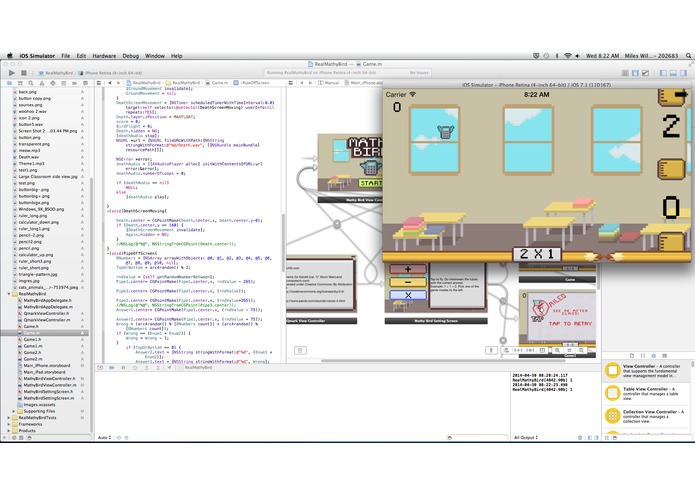Show the Object library in Utilities
Viewport: 695px width, 494px height.
[x=653, y=355]
